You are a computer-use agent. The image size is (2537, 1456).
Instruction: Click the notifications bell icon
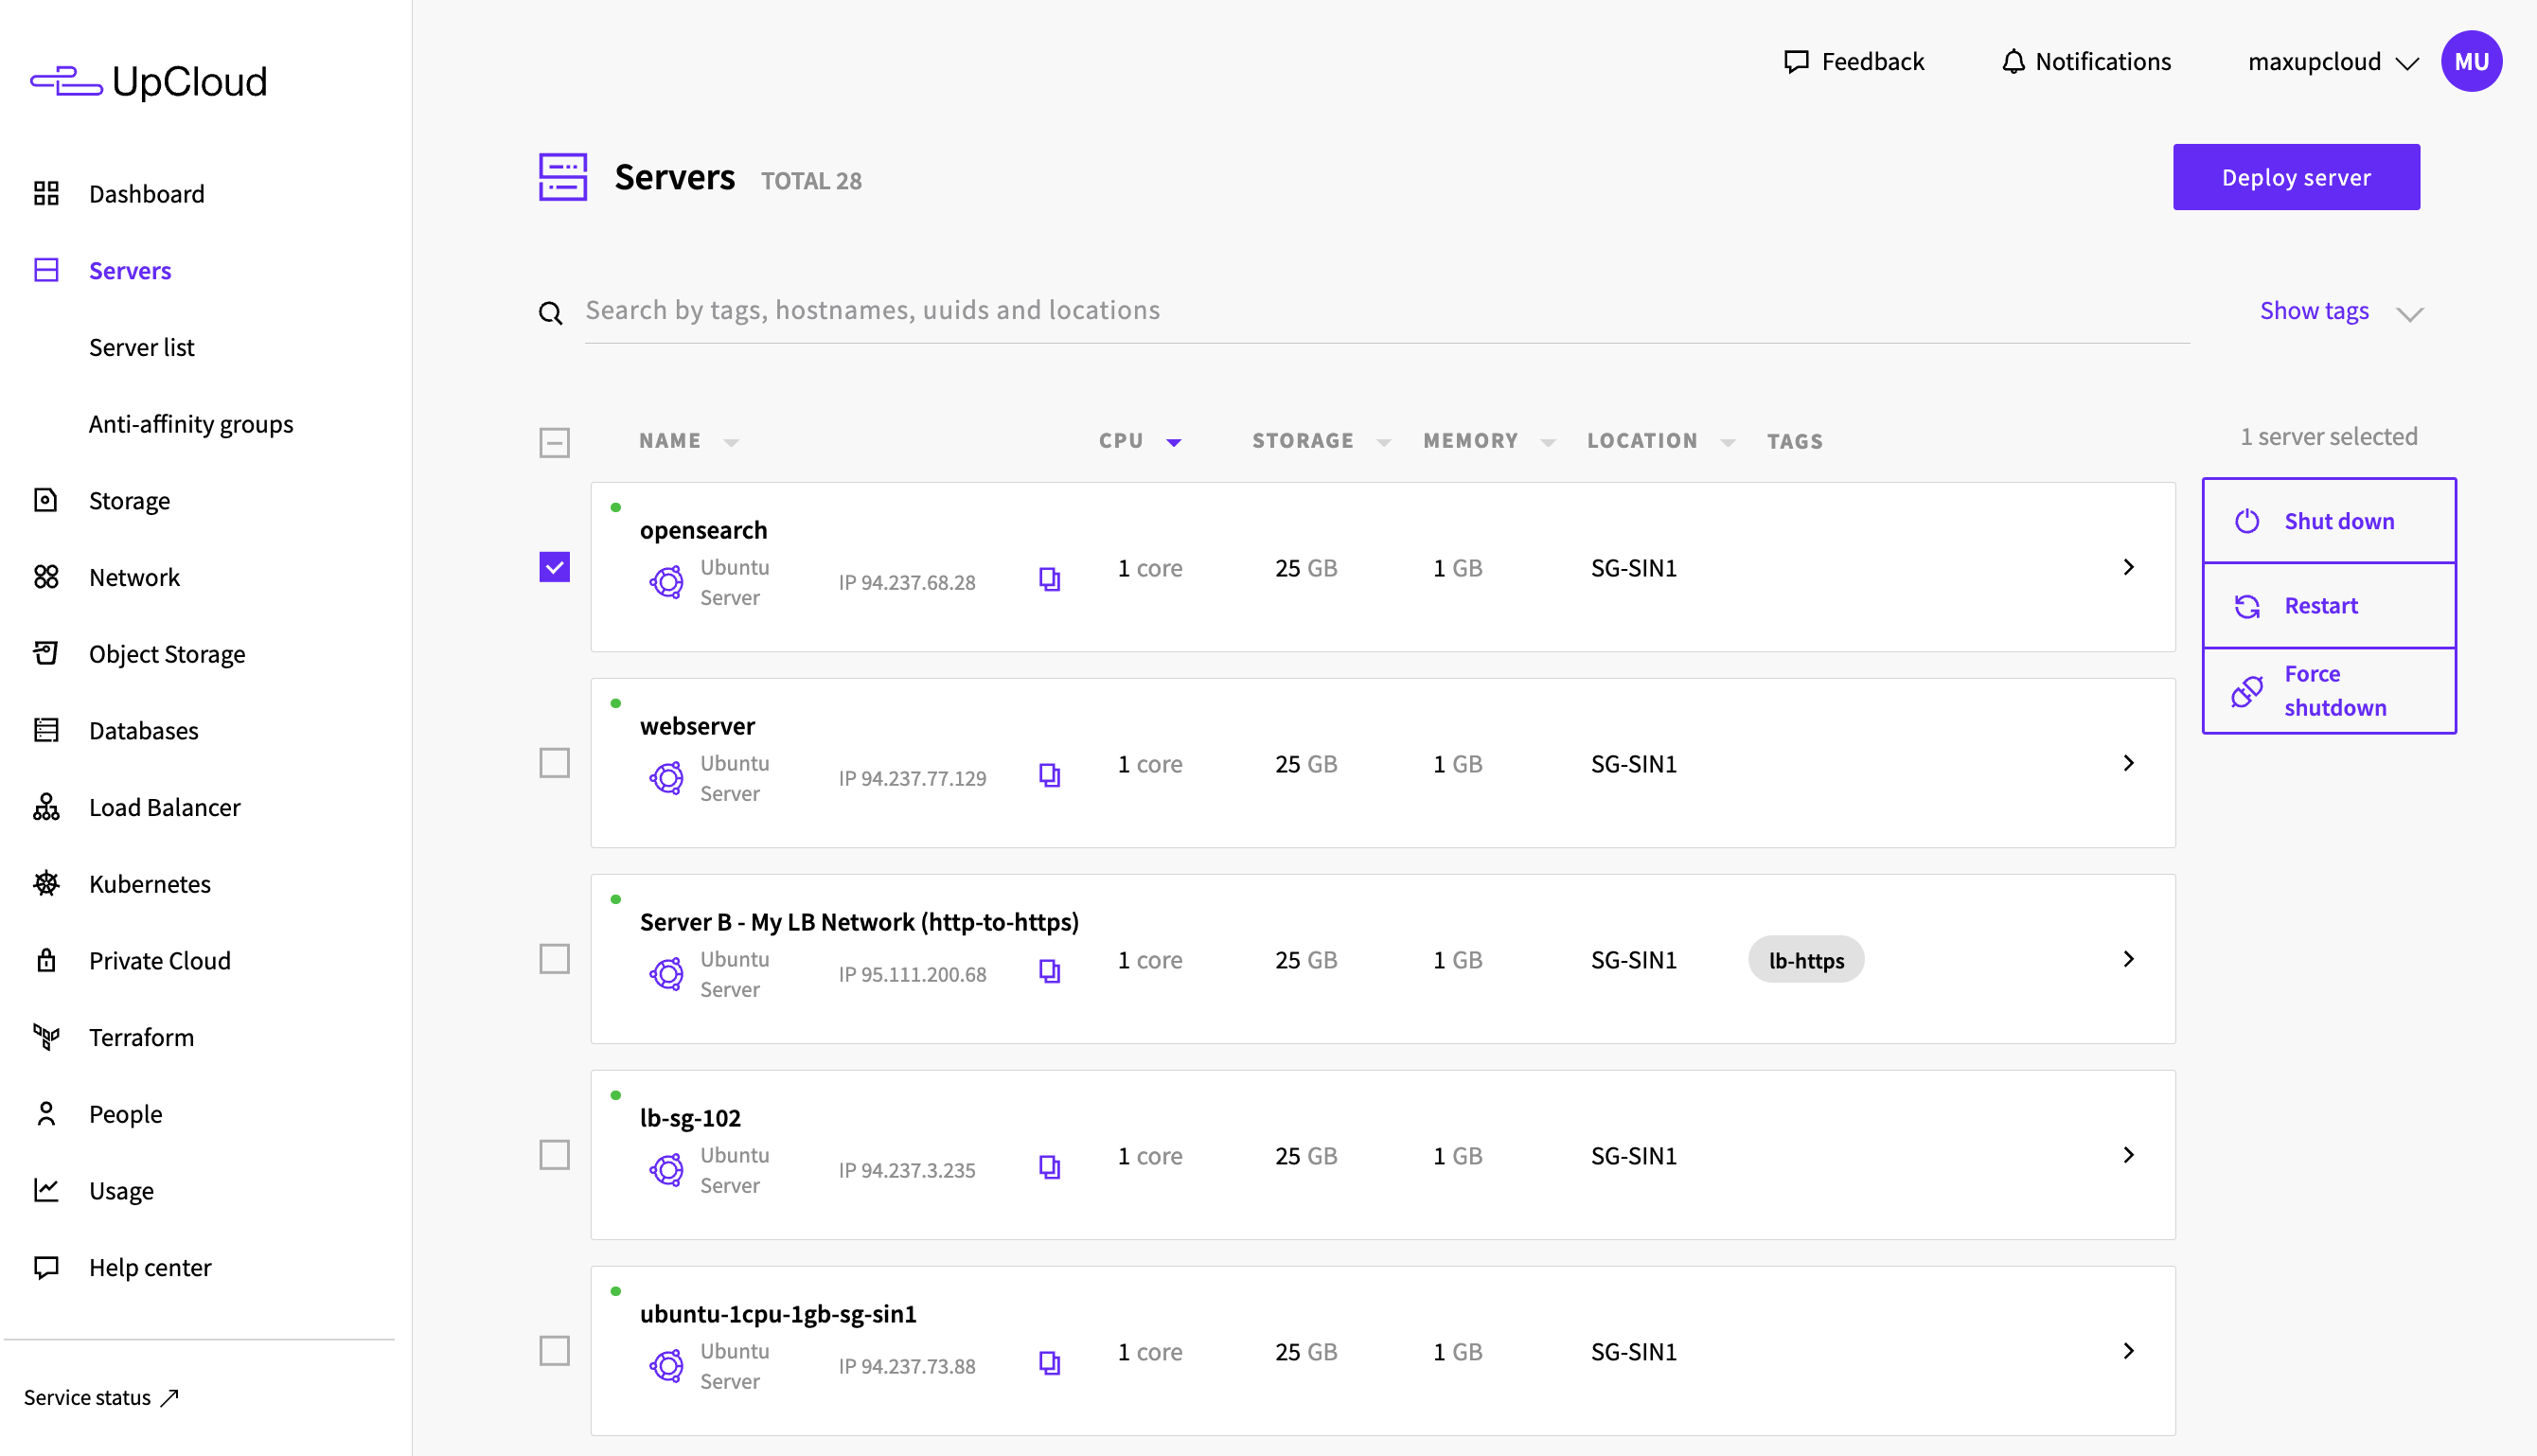point(2013,62)
